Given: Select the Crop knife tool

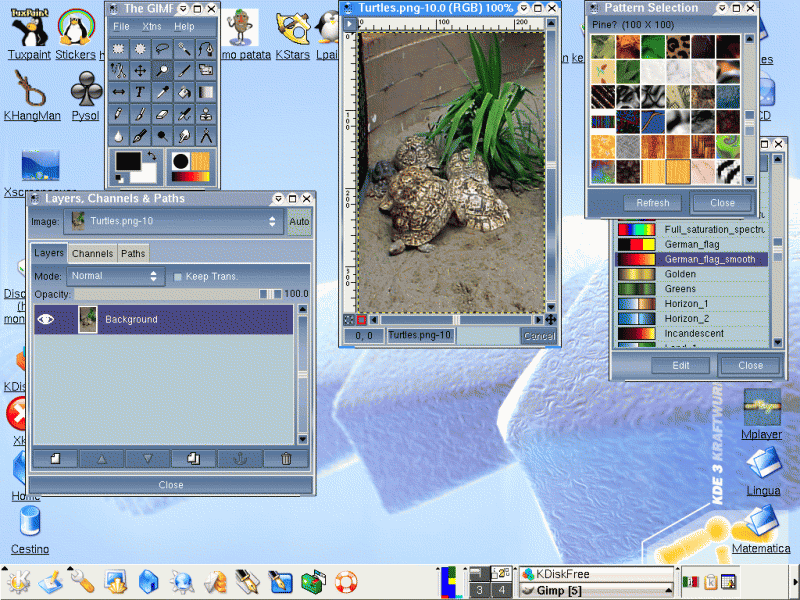Looking at the screenshot, I should pyautogui.click(x=184, y=71).
